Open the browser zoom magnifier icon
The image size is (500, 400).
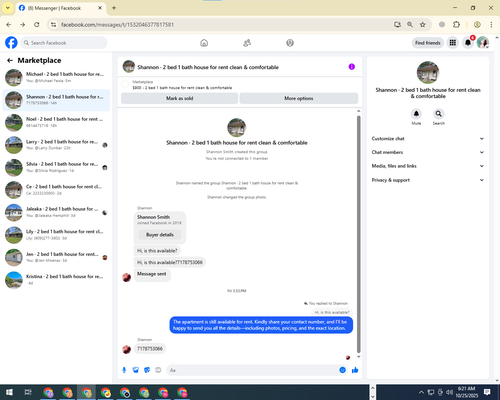tap(410, 24)
